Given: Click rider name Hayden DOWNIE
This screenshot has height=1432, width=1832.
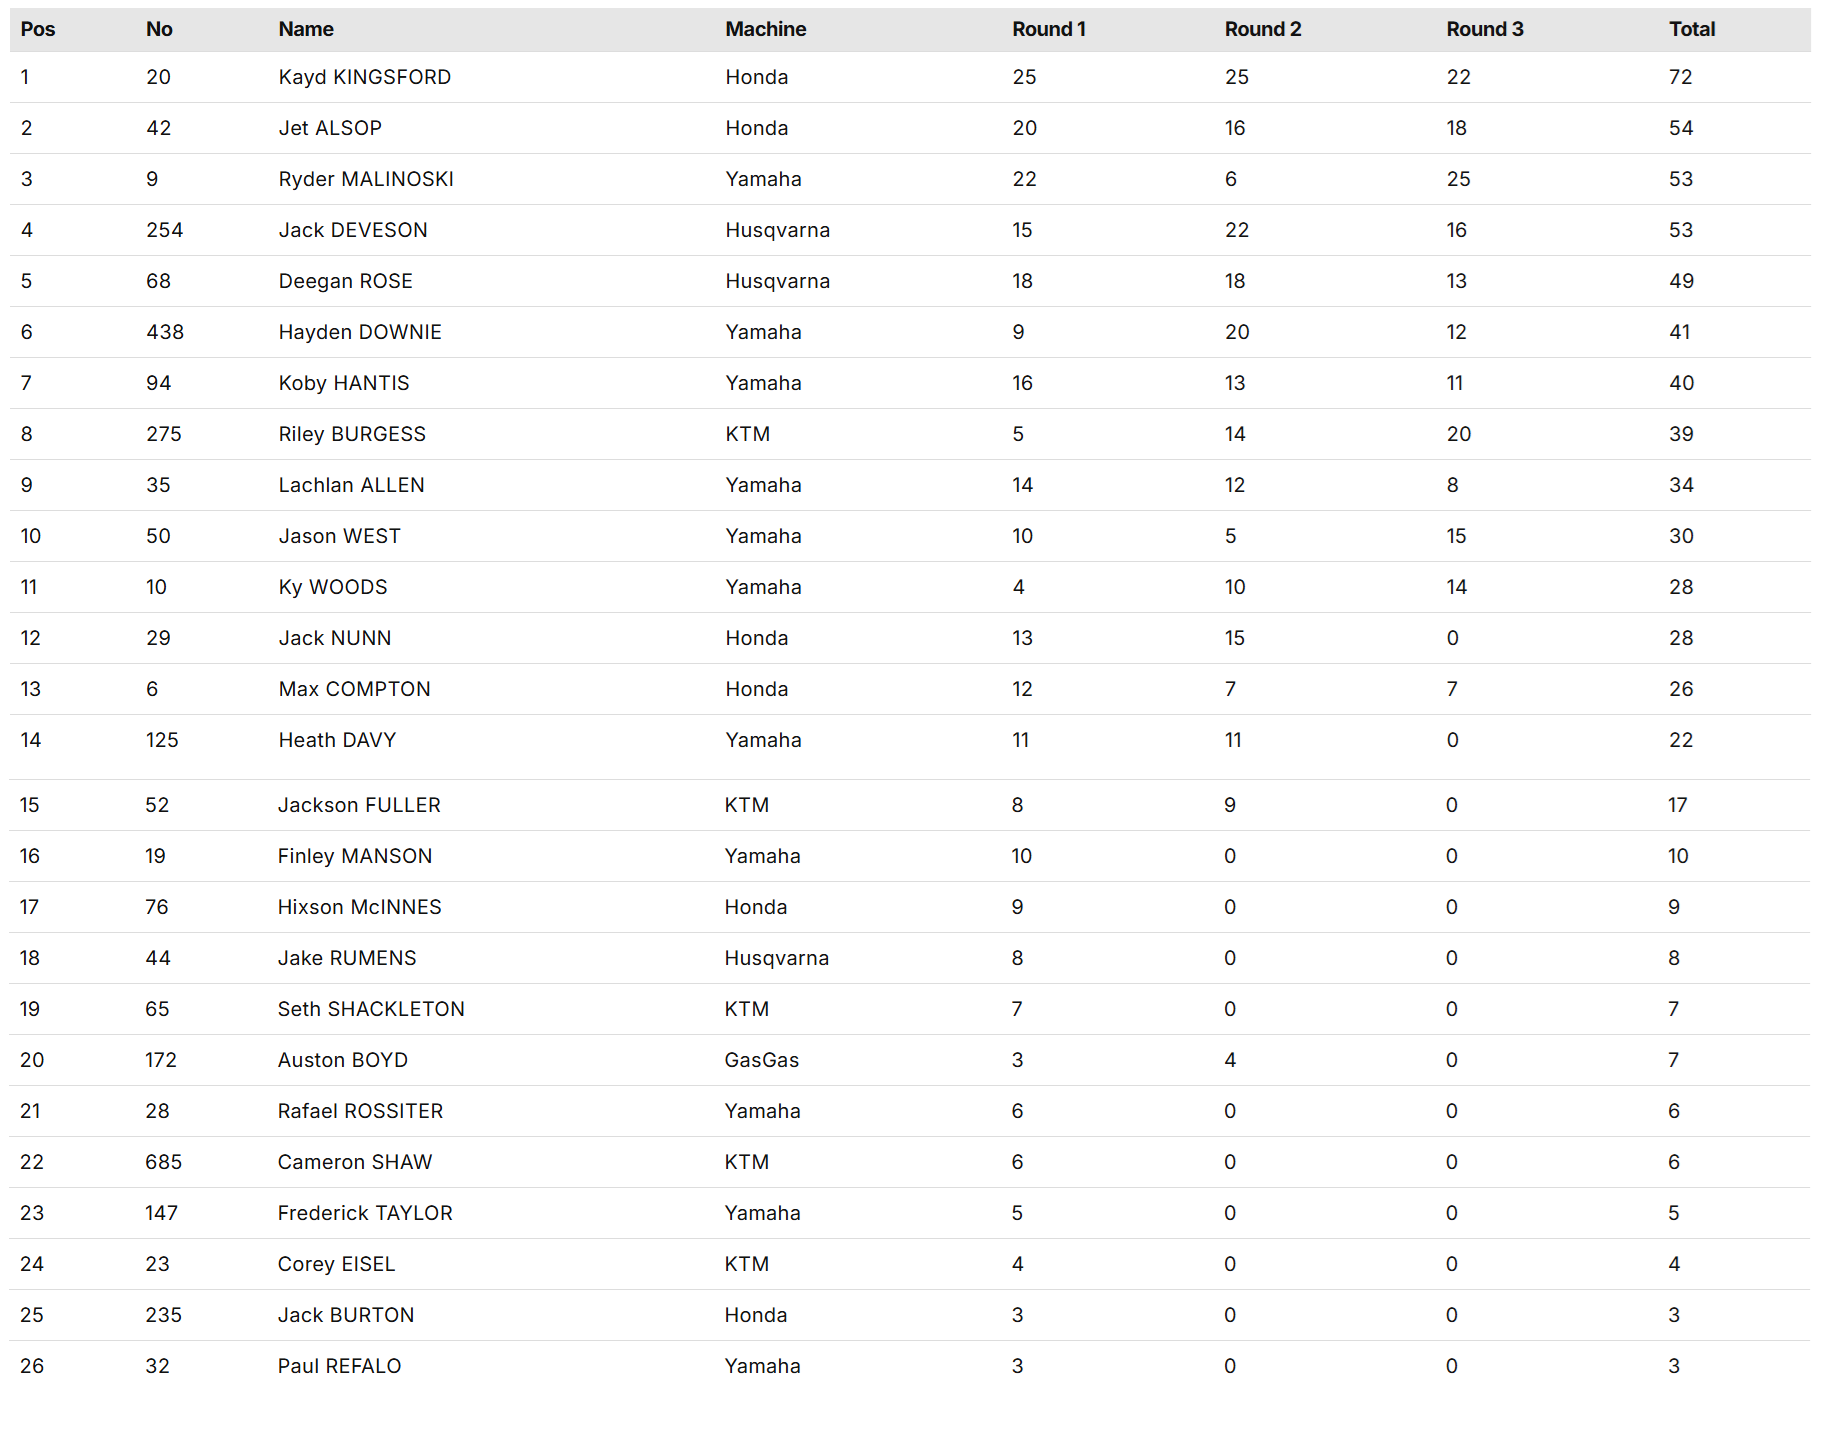Looking at the screenshot, I should (x=360, y=332).
